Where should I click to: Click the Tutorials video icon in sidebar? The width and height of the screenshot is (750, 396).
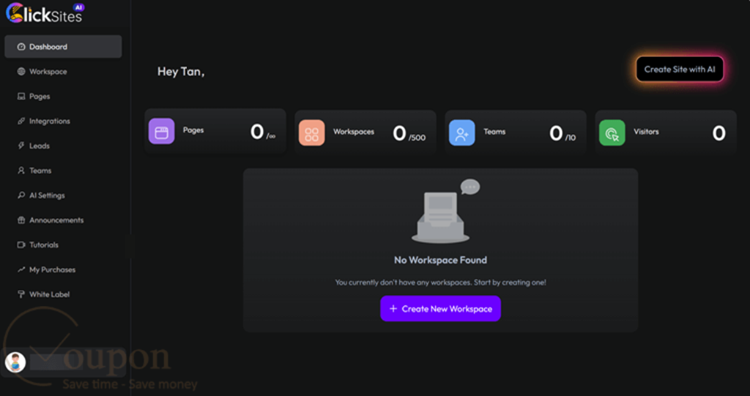pyautogui.click(x=21, y=245)
